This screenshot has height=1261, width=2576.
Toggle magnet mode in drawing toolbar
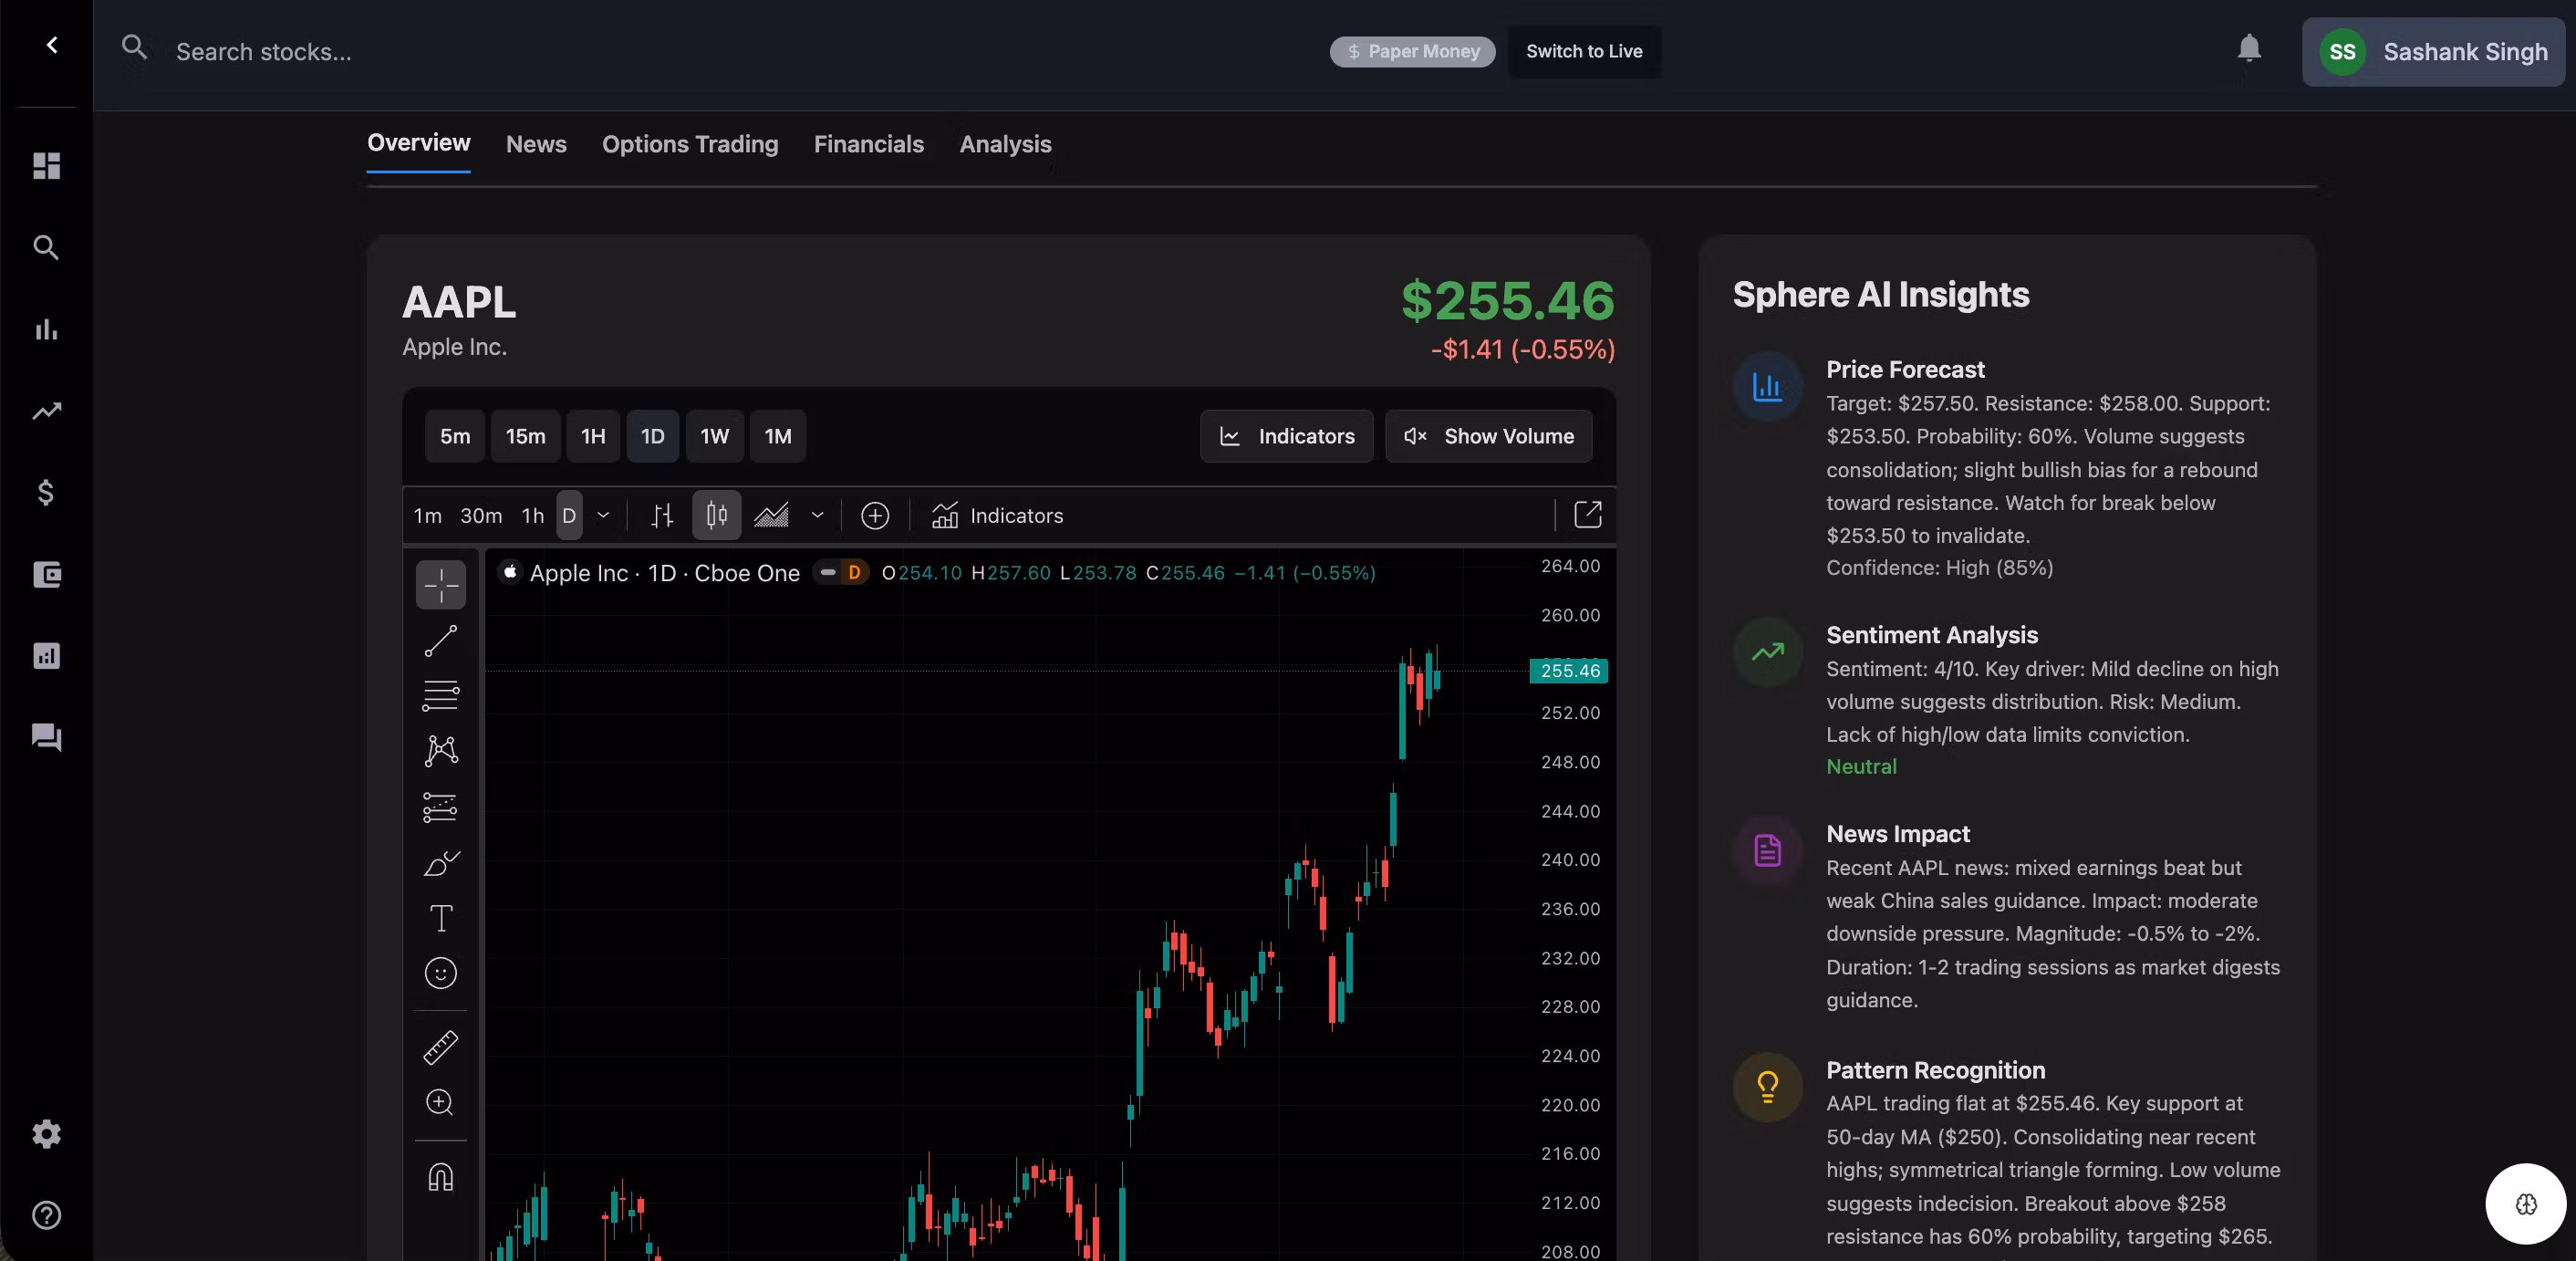[441, 1178]
